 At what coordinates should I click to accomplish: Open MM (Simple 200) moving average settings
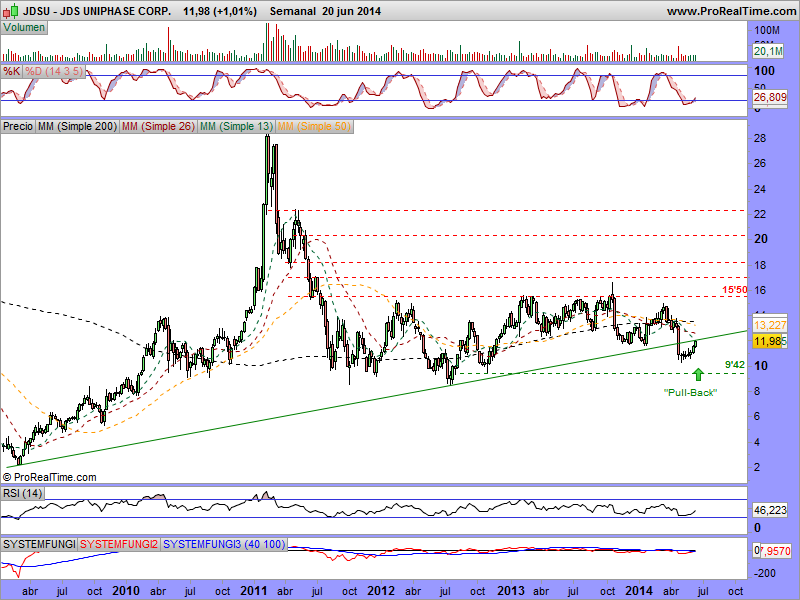click(77, 126)
